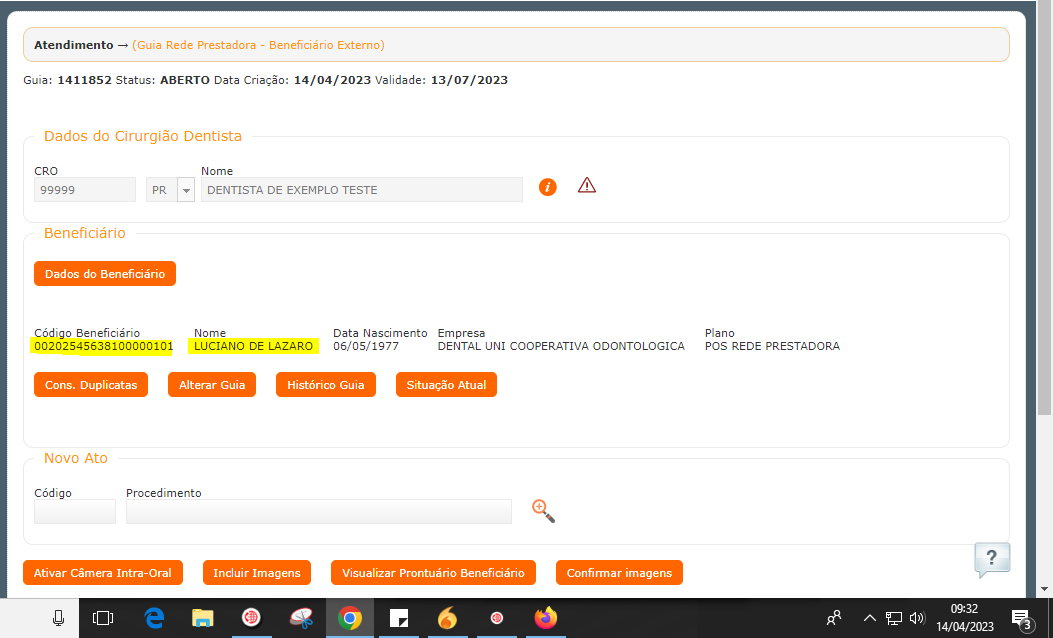Click the plan POS REDE PRESTADORA

pyautogui.click(x=772, y=346)
